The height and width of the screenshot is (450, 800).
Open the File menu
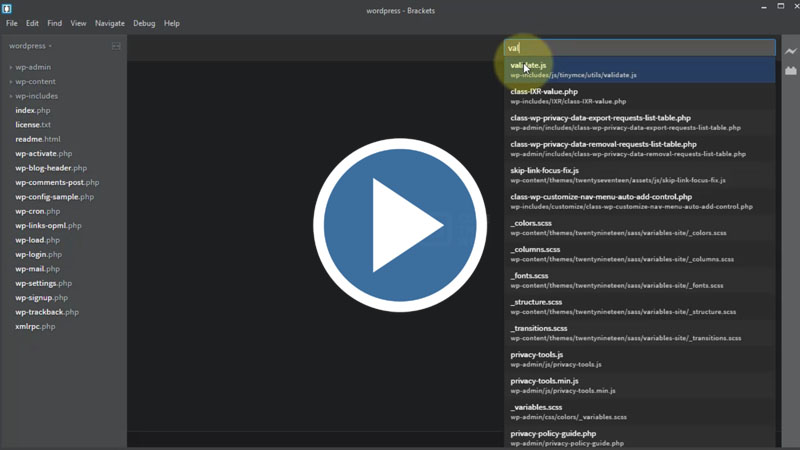coord(12,23)
